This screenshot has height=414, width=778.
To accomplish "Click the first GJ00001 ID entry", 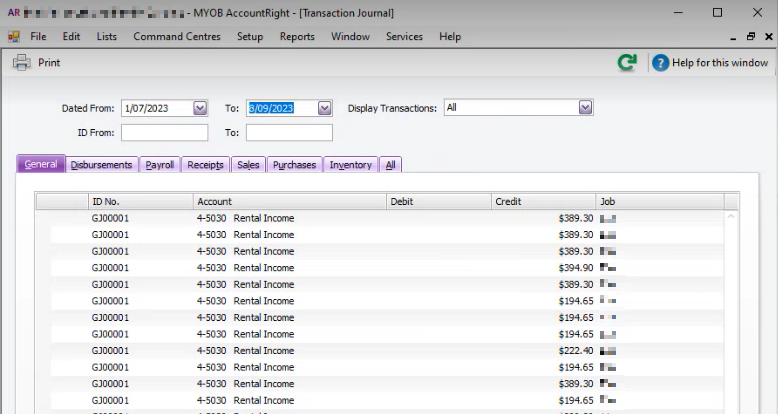I will [110, 218].
